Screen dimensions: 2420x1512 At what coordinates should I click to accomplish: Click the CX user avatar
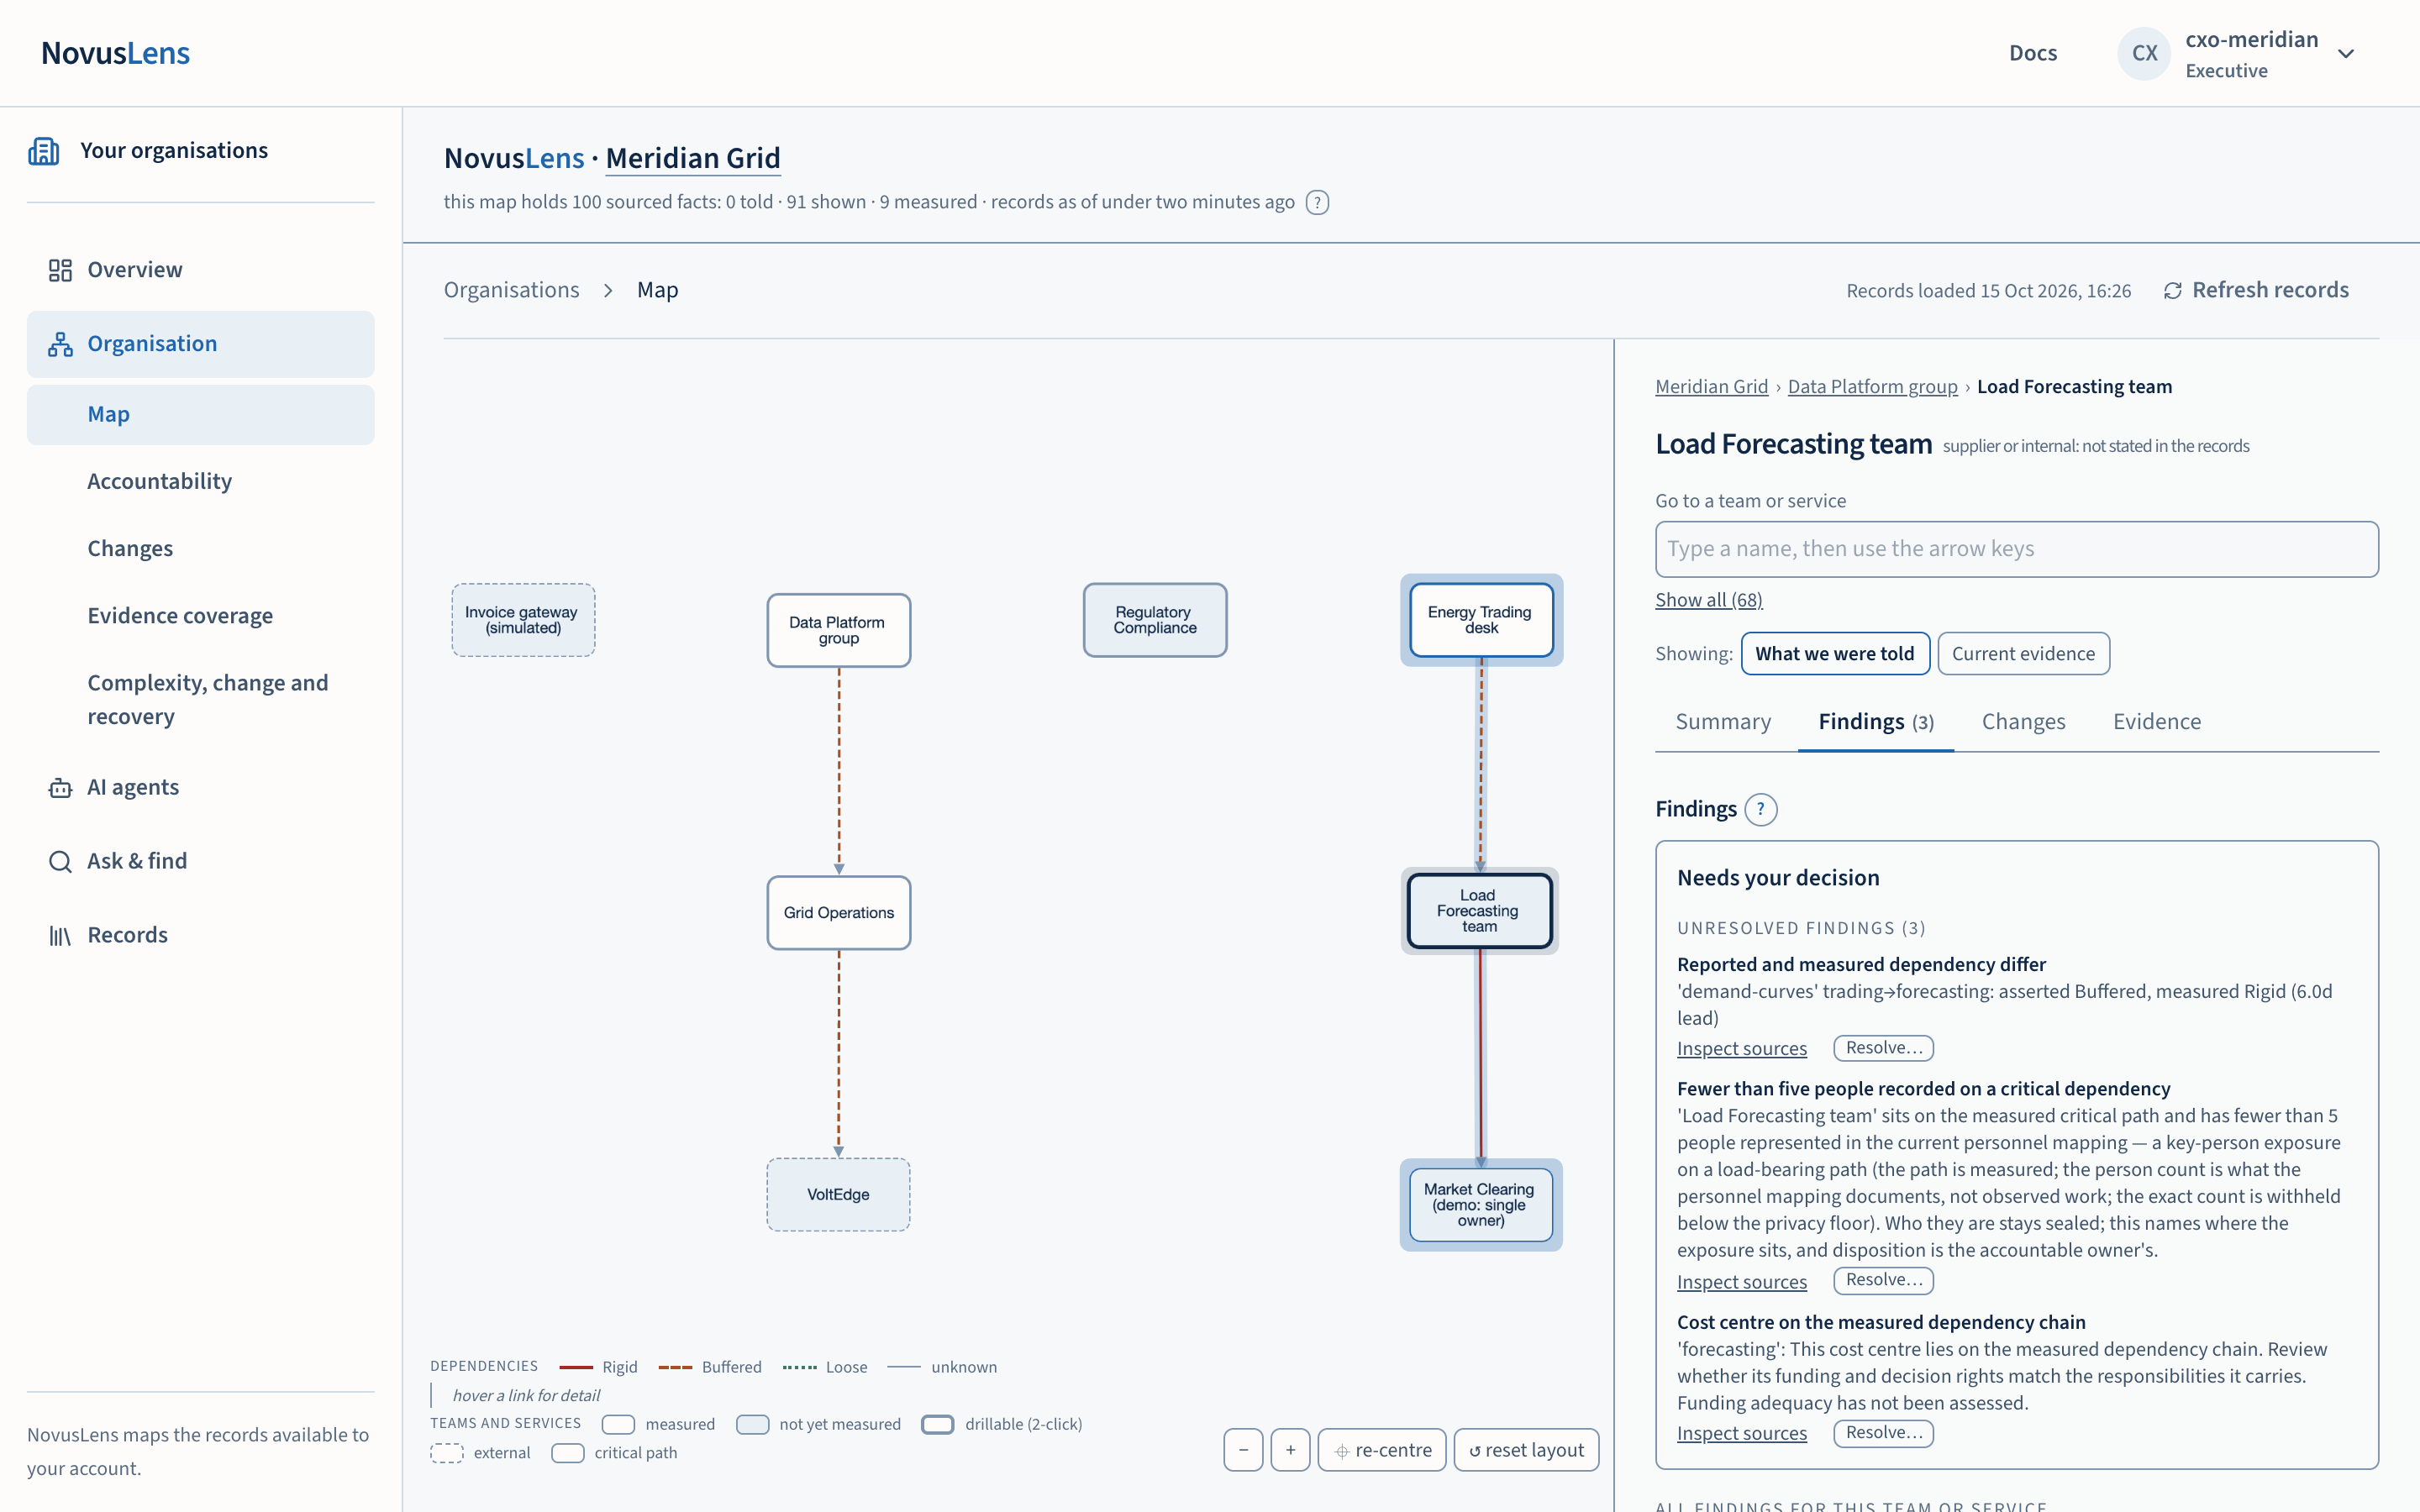2144,53
